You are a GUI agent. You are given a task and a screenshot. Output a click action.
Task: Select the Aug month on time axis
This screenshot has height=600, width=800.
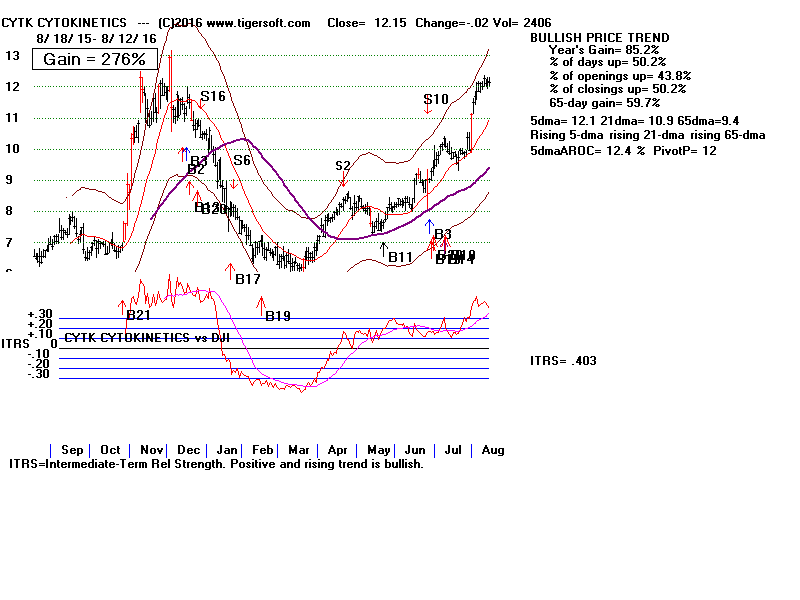[492, 450]
